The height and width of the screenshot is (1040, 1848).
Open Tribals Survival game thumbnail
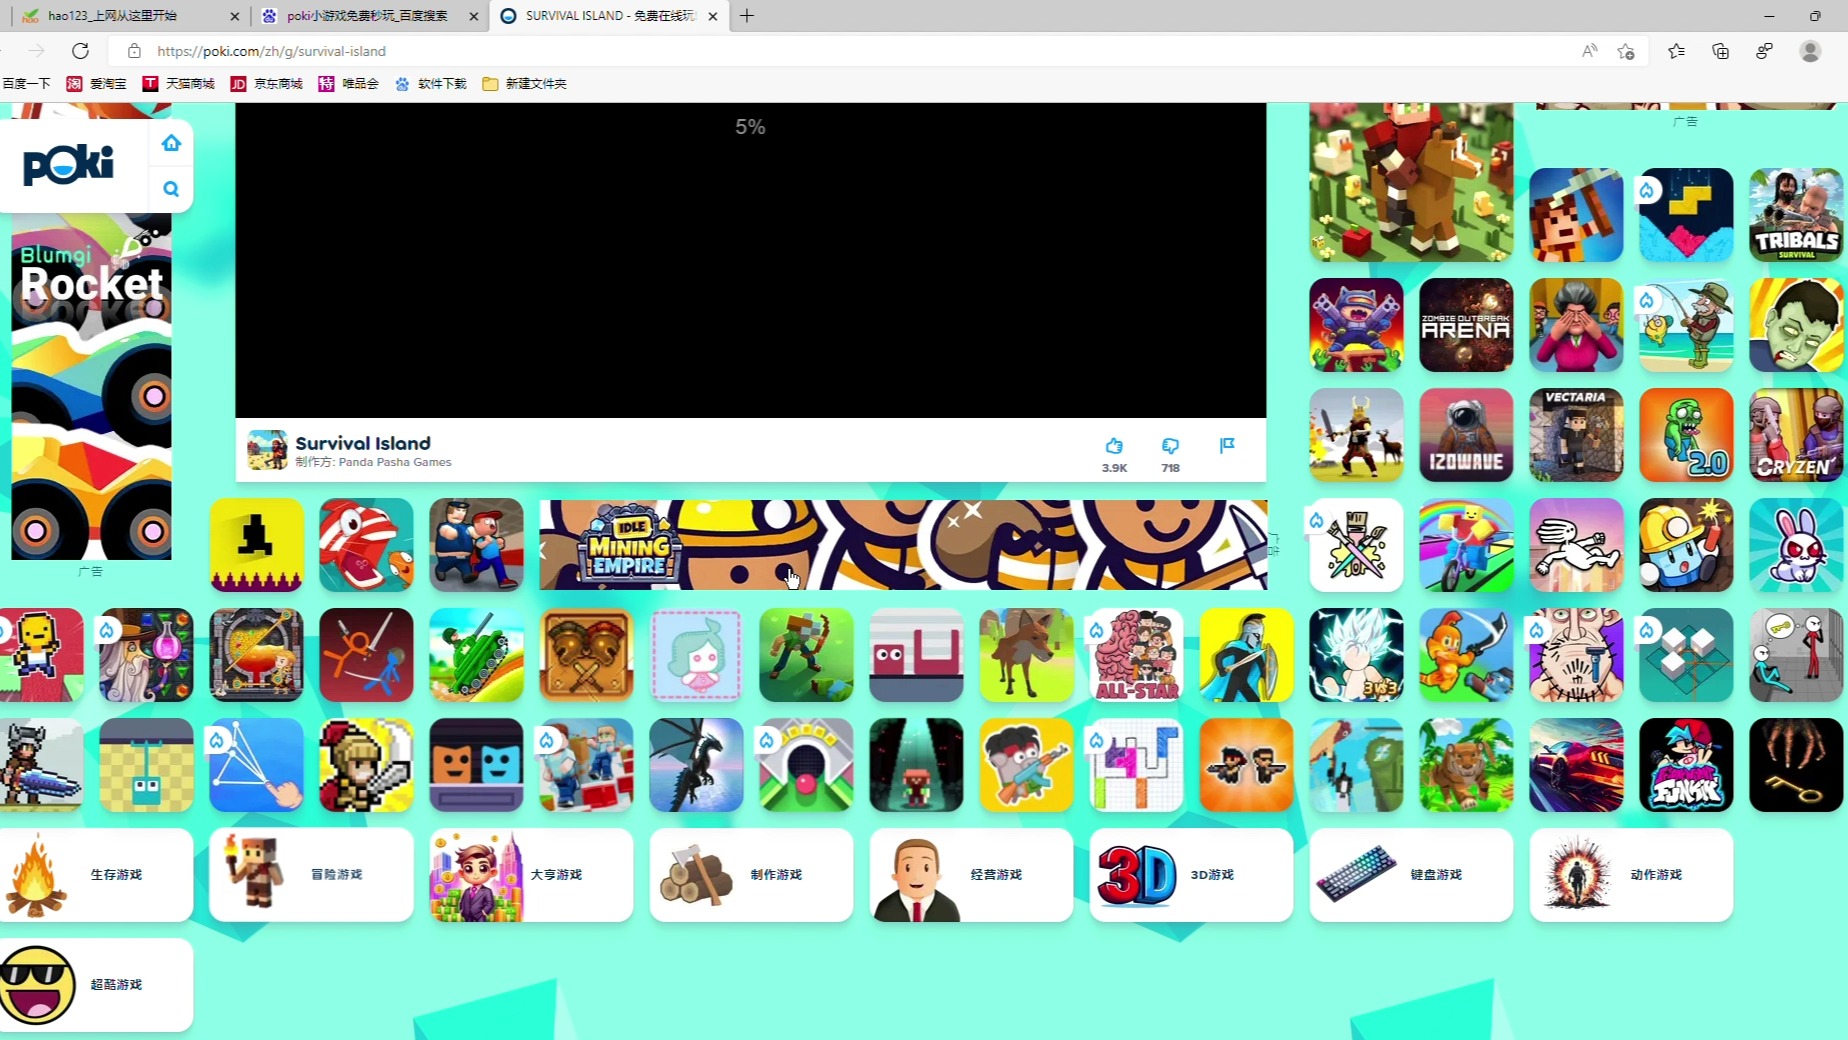pyautogui.click(x=1796, y=215)
